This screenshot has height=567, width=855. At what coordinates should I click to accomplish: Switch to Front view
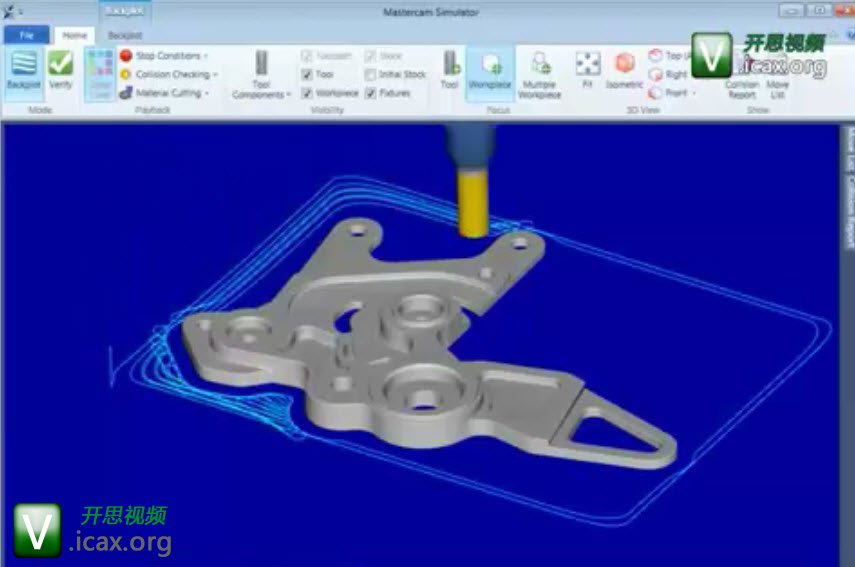tap(669, 93)
